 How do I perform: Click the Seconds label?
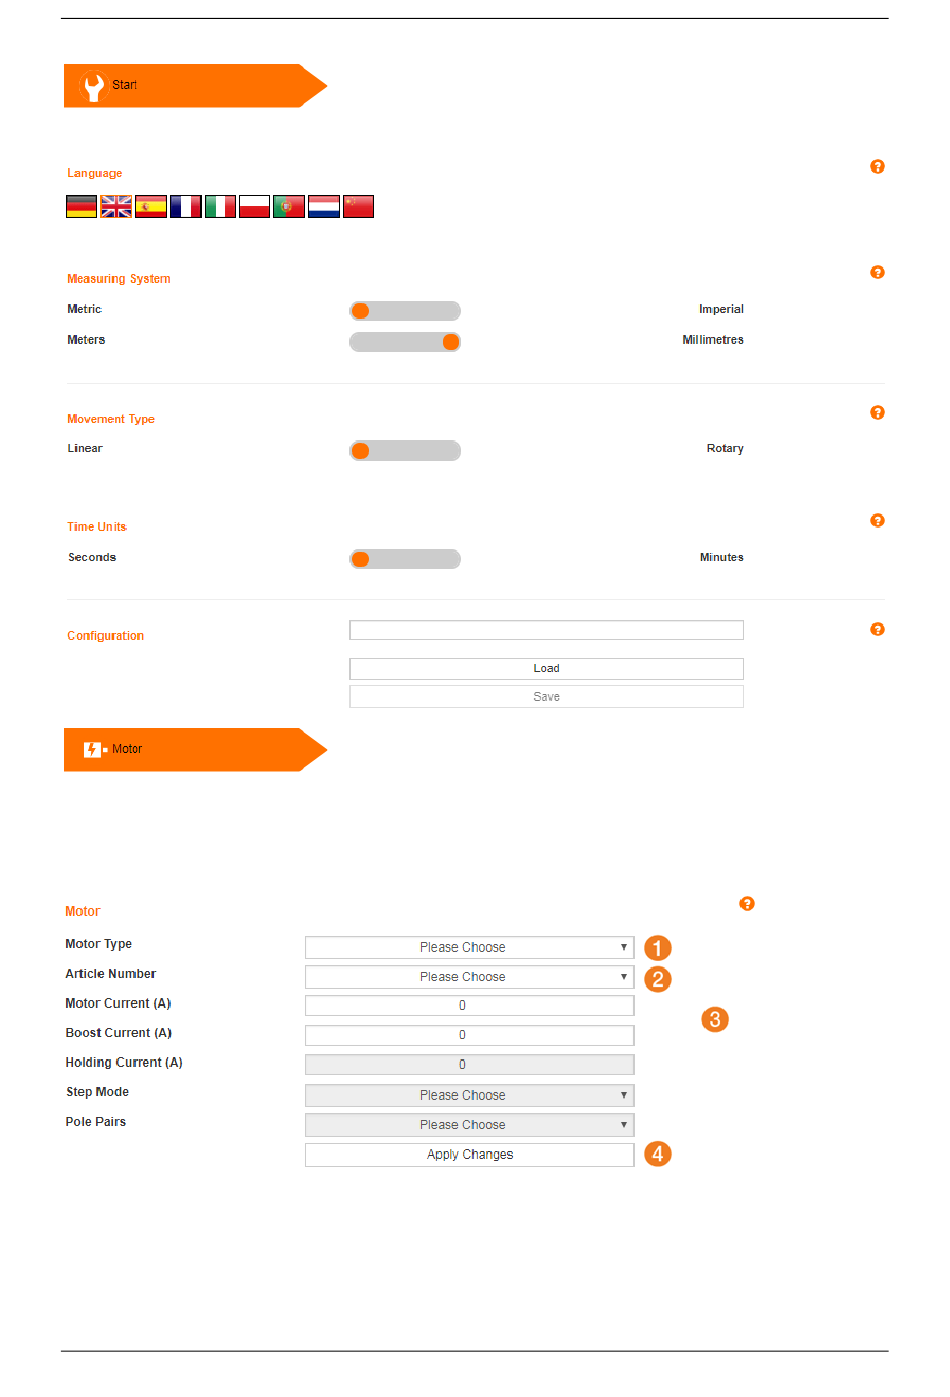pyautogui.click(x=92, y=558)
